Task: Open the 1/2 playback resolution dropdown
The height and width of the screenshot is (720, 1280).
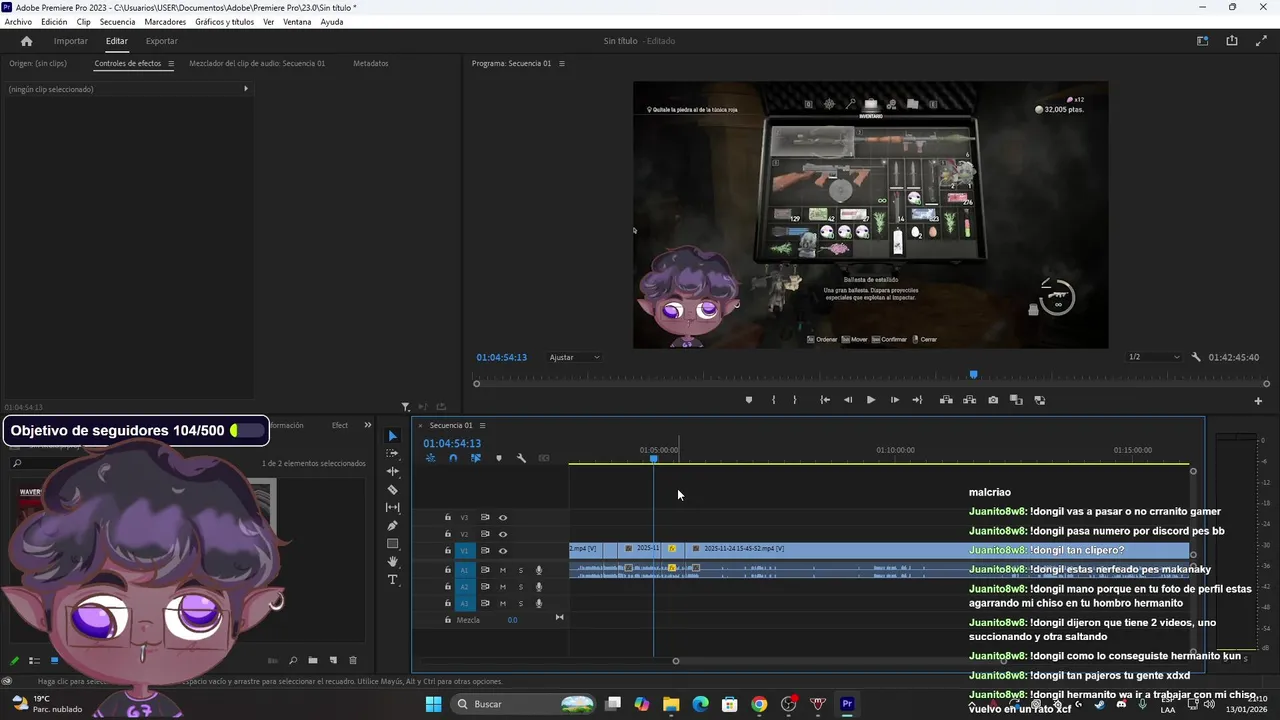Action: pyautogui.click(x=1154, y=357)
